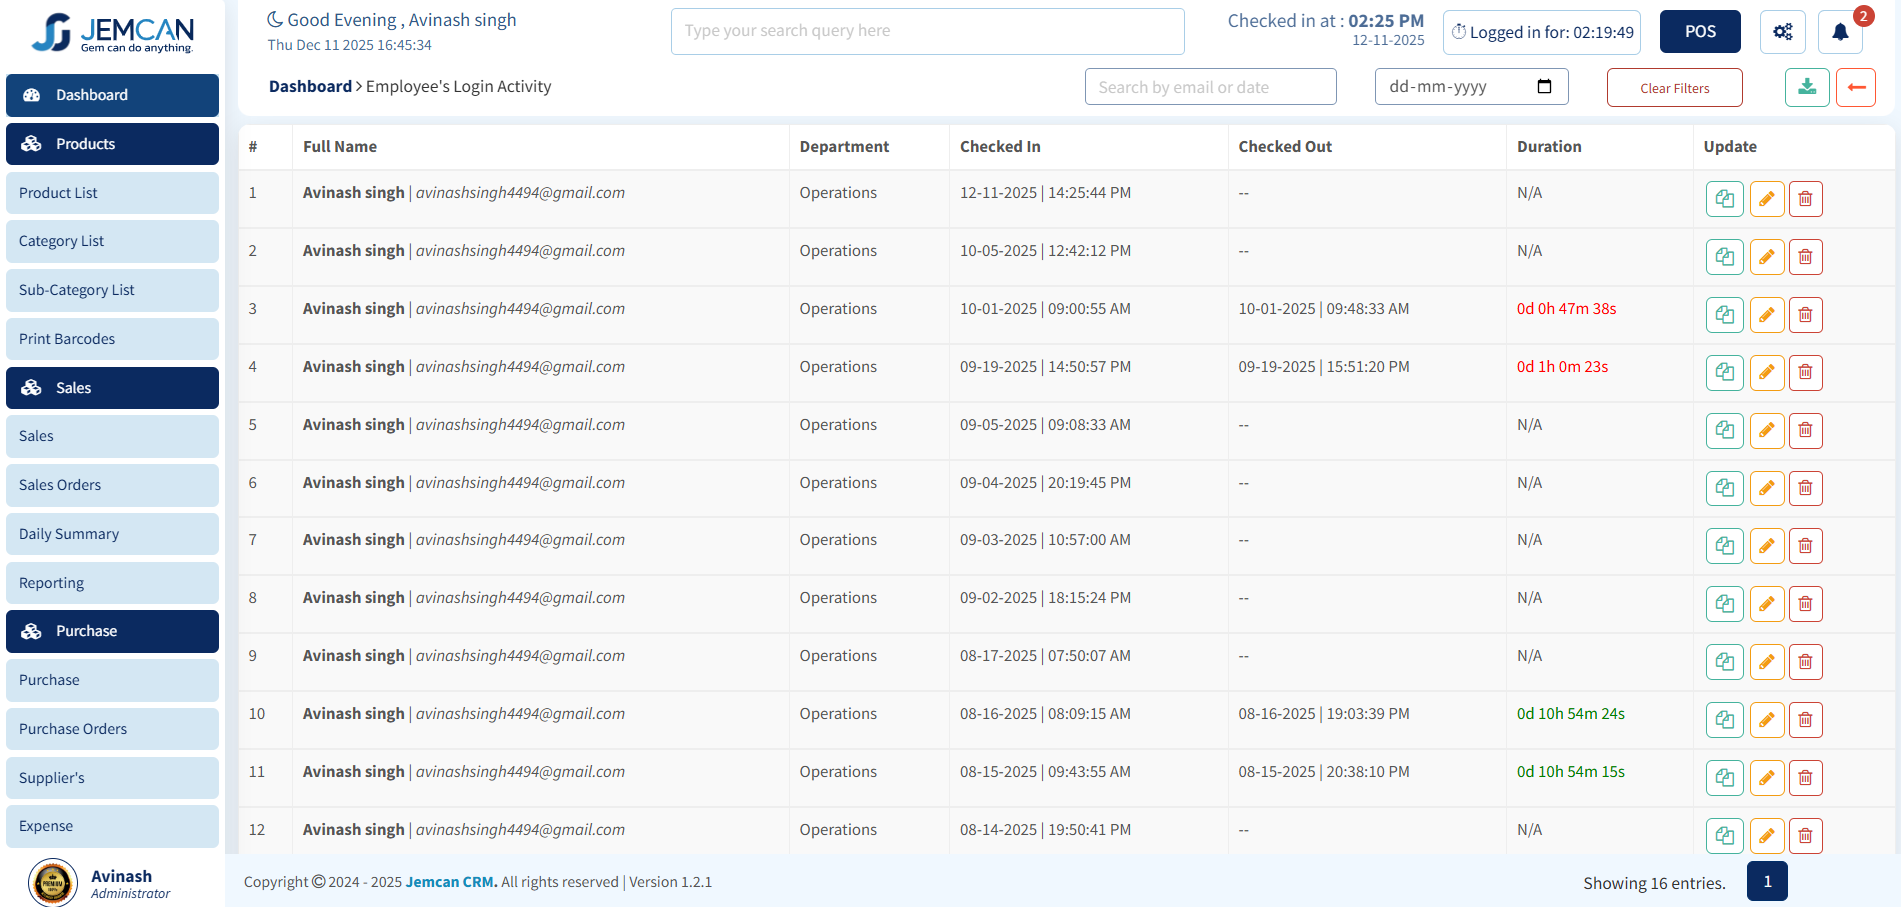Open Purchase Orders menu item
The height and width of the screenshot is (907, 1901).
[x=112, y=729]
